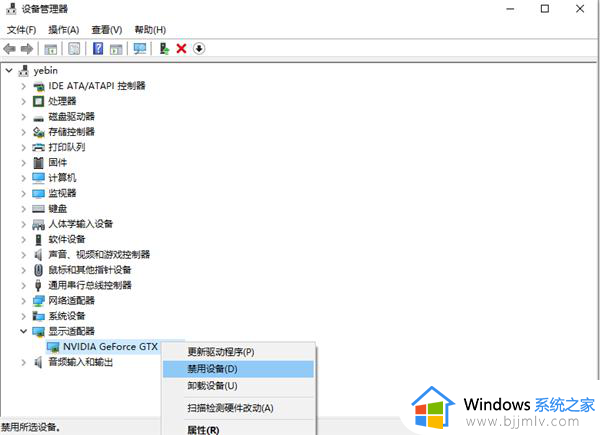Open the 帮助(H) menu
This screenshot has width=600, height=435.
point(150,30)
